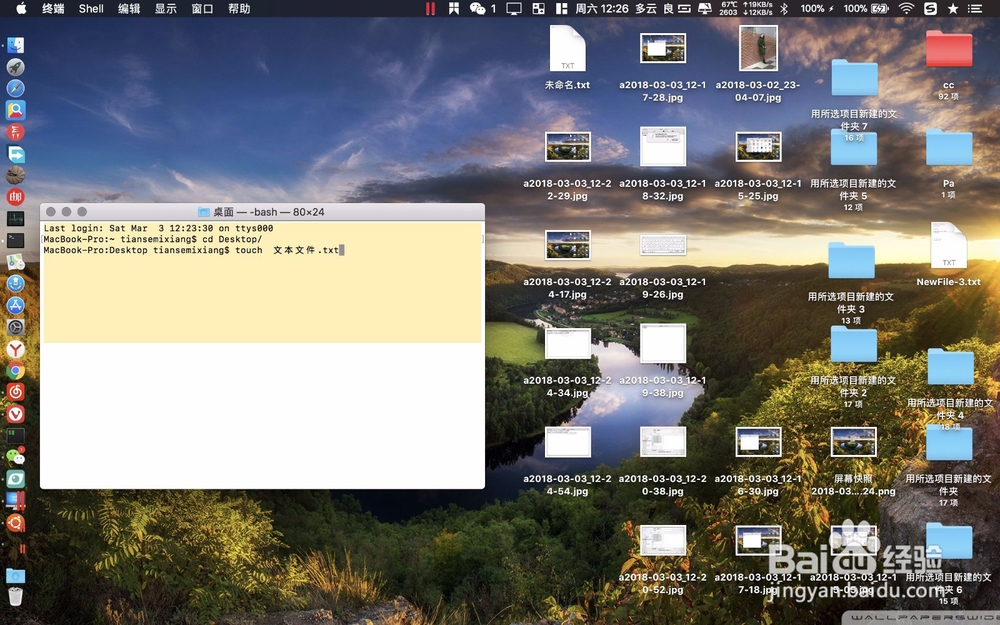The height and width of the screenshot is (625, 1000).
Task: Launch Yandex browser from the Dock
Action: pyautogui.click(x=15, y=349)
